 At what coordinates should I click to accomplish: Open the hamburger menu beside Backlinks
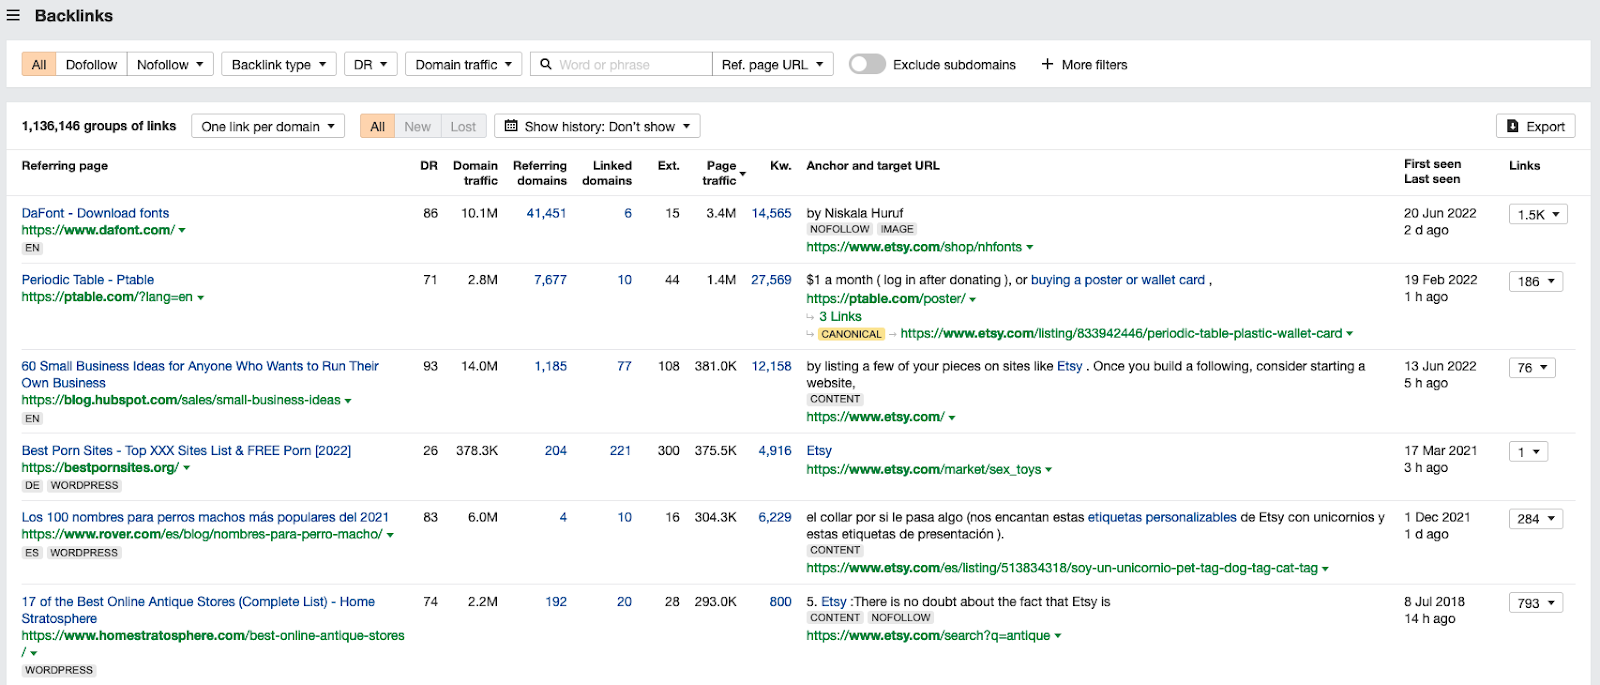(x=13, y=16)
